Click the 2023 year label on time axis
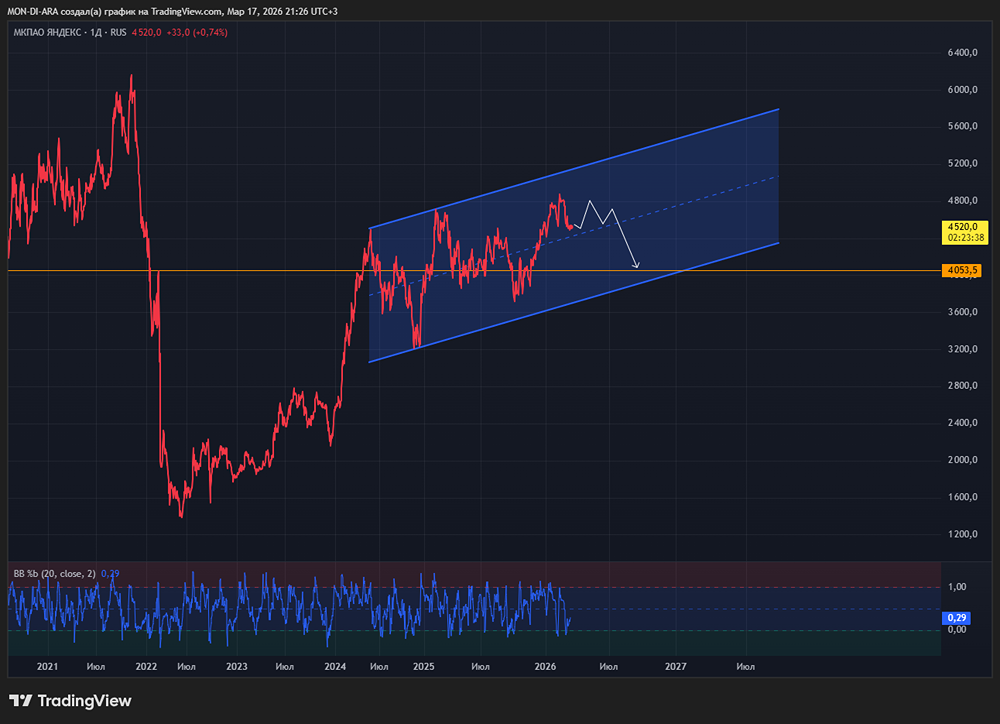1000x724 pixels. [x=237, y=667]
